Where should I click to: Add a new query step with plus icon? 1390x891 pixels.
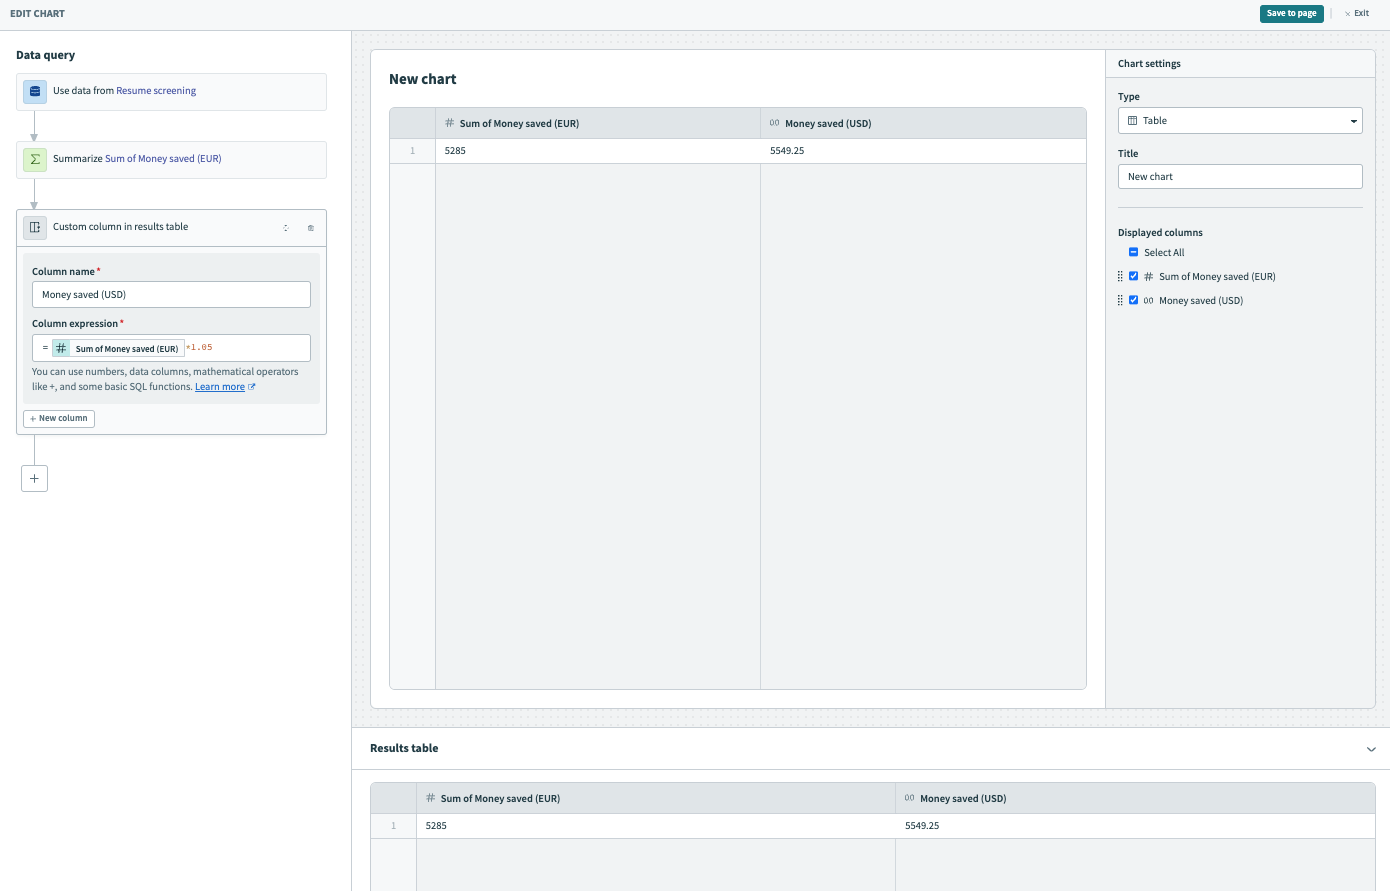[x=34, y=478]
